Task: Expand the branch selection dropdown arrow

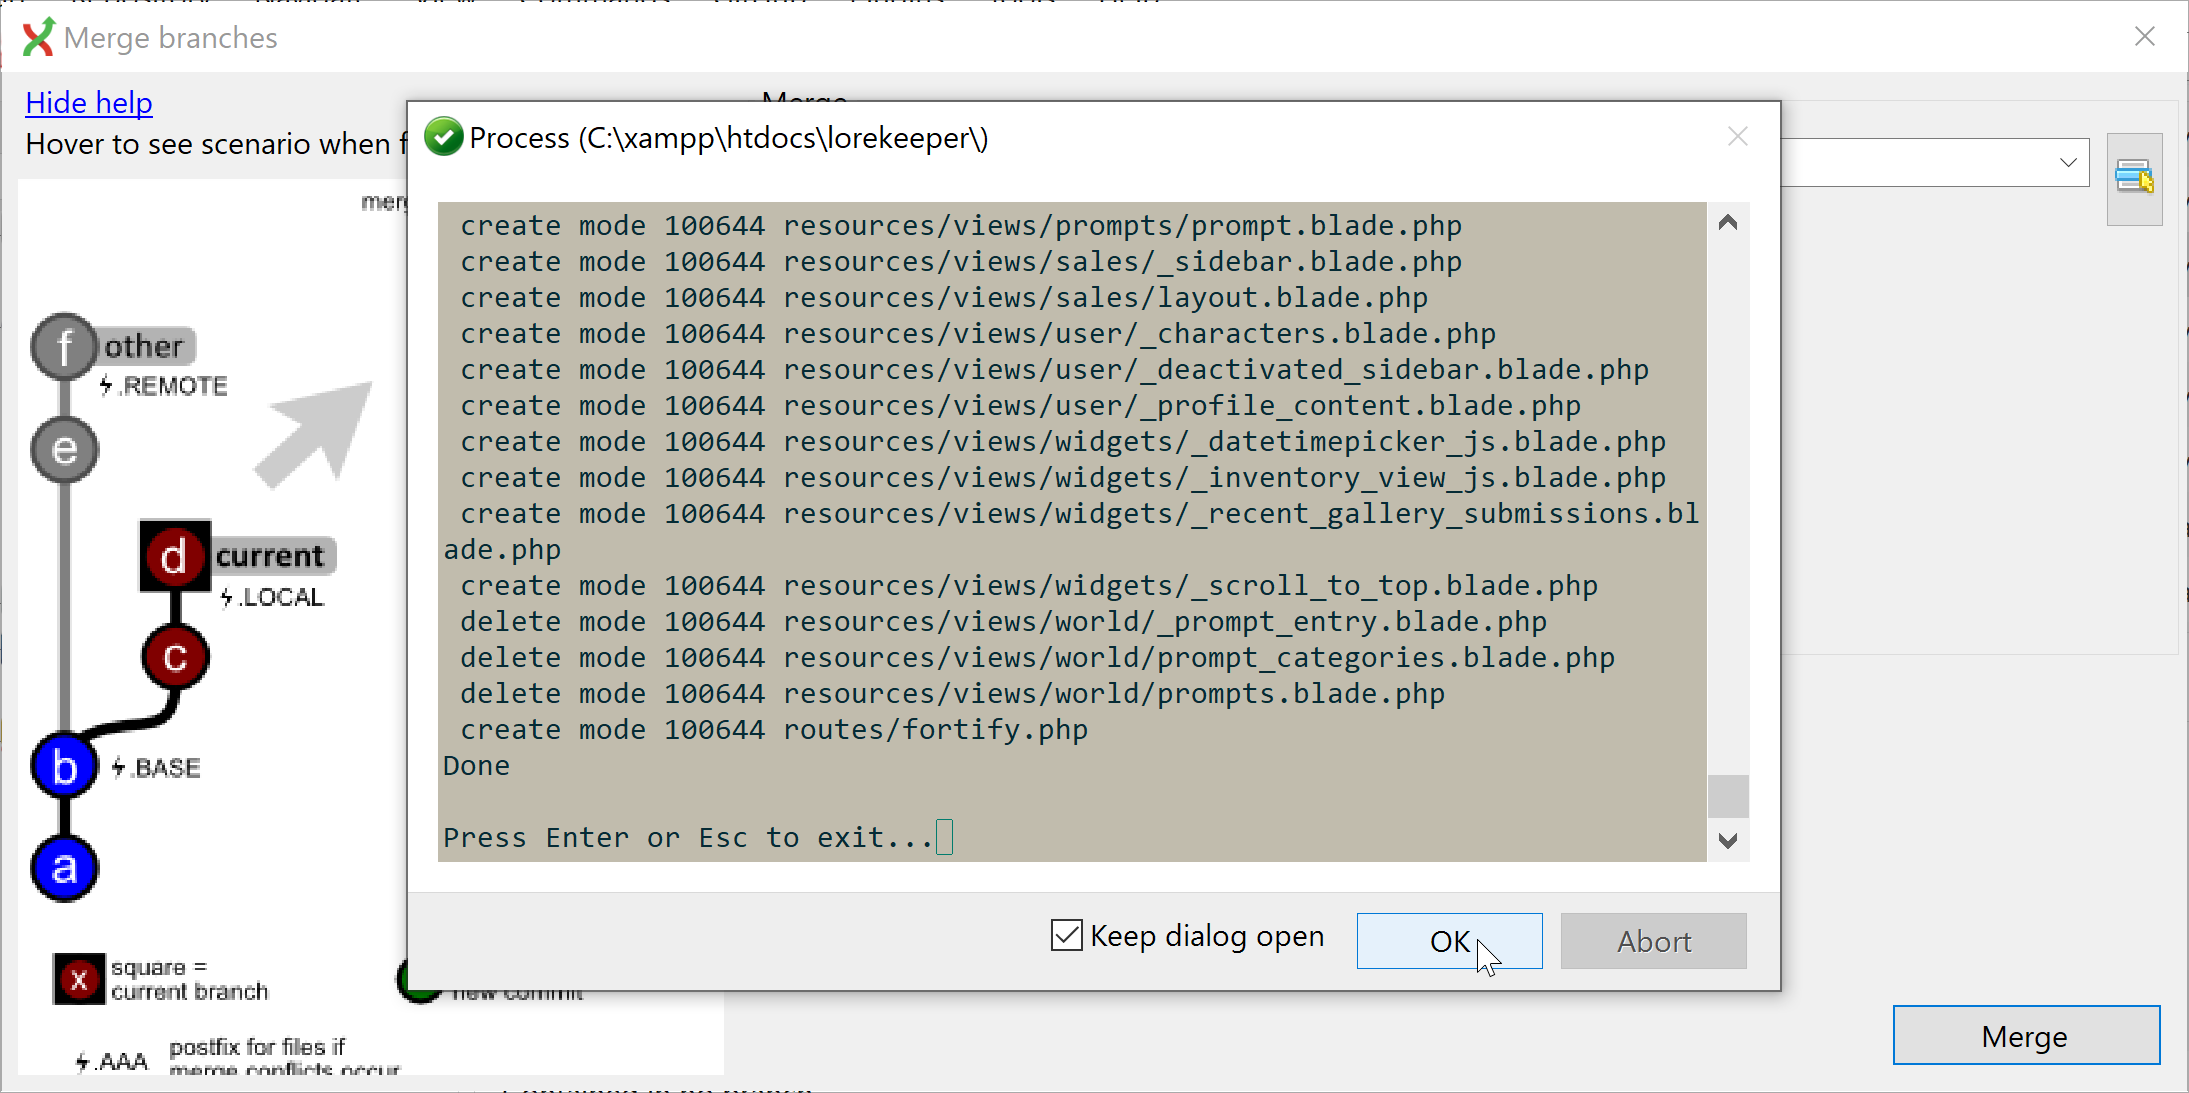Action: coord(2068,163)
